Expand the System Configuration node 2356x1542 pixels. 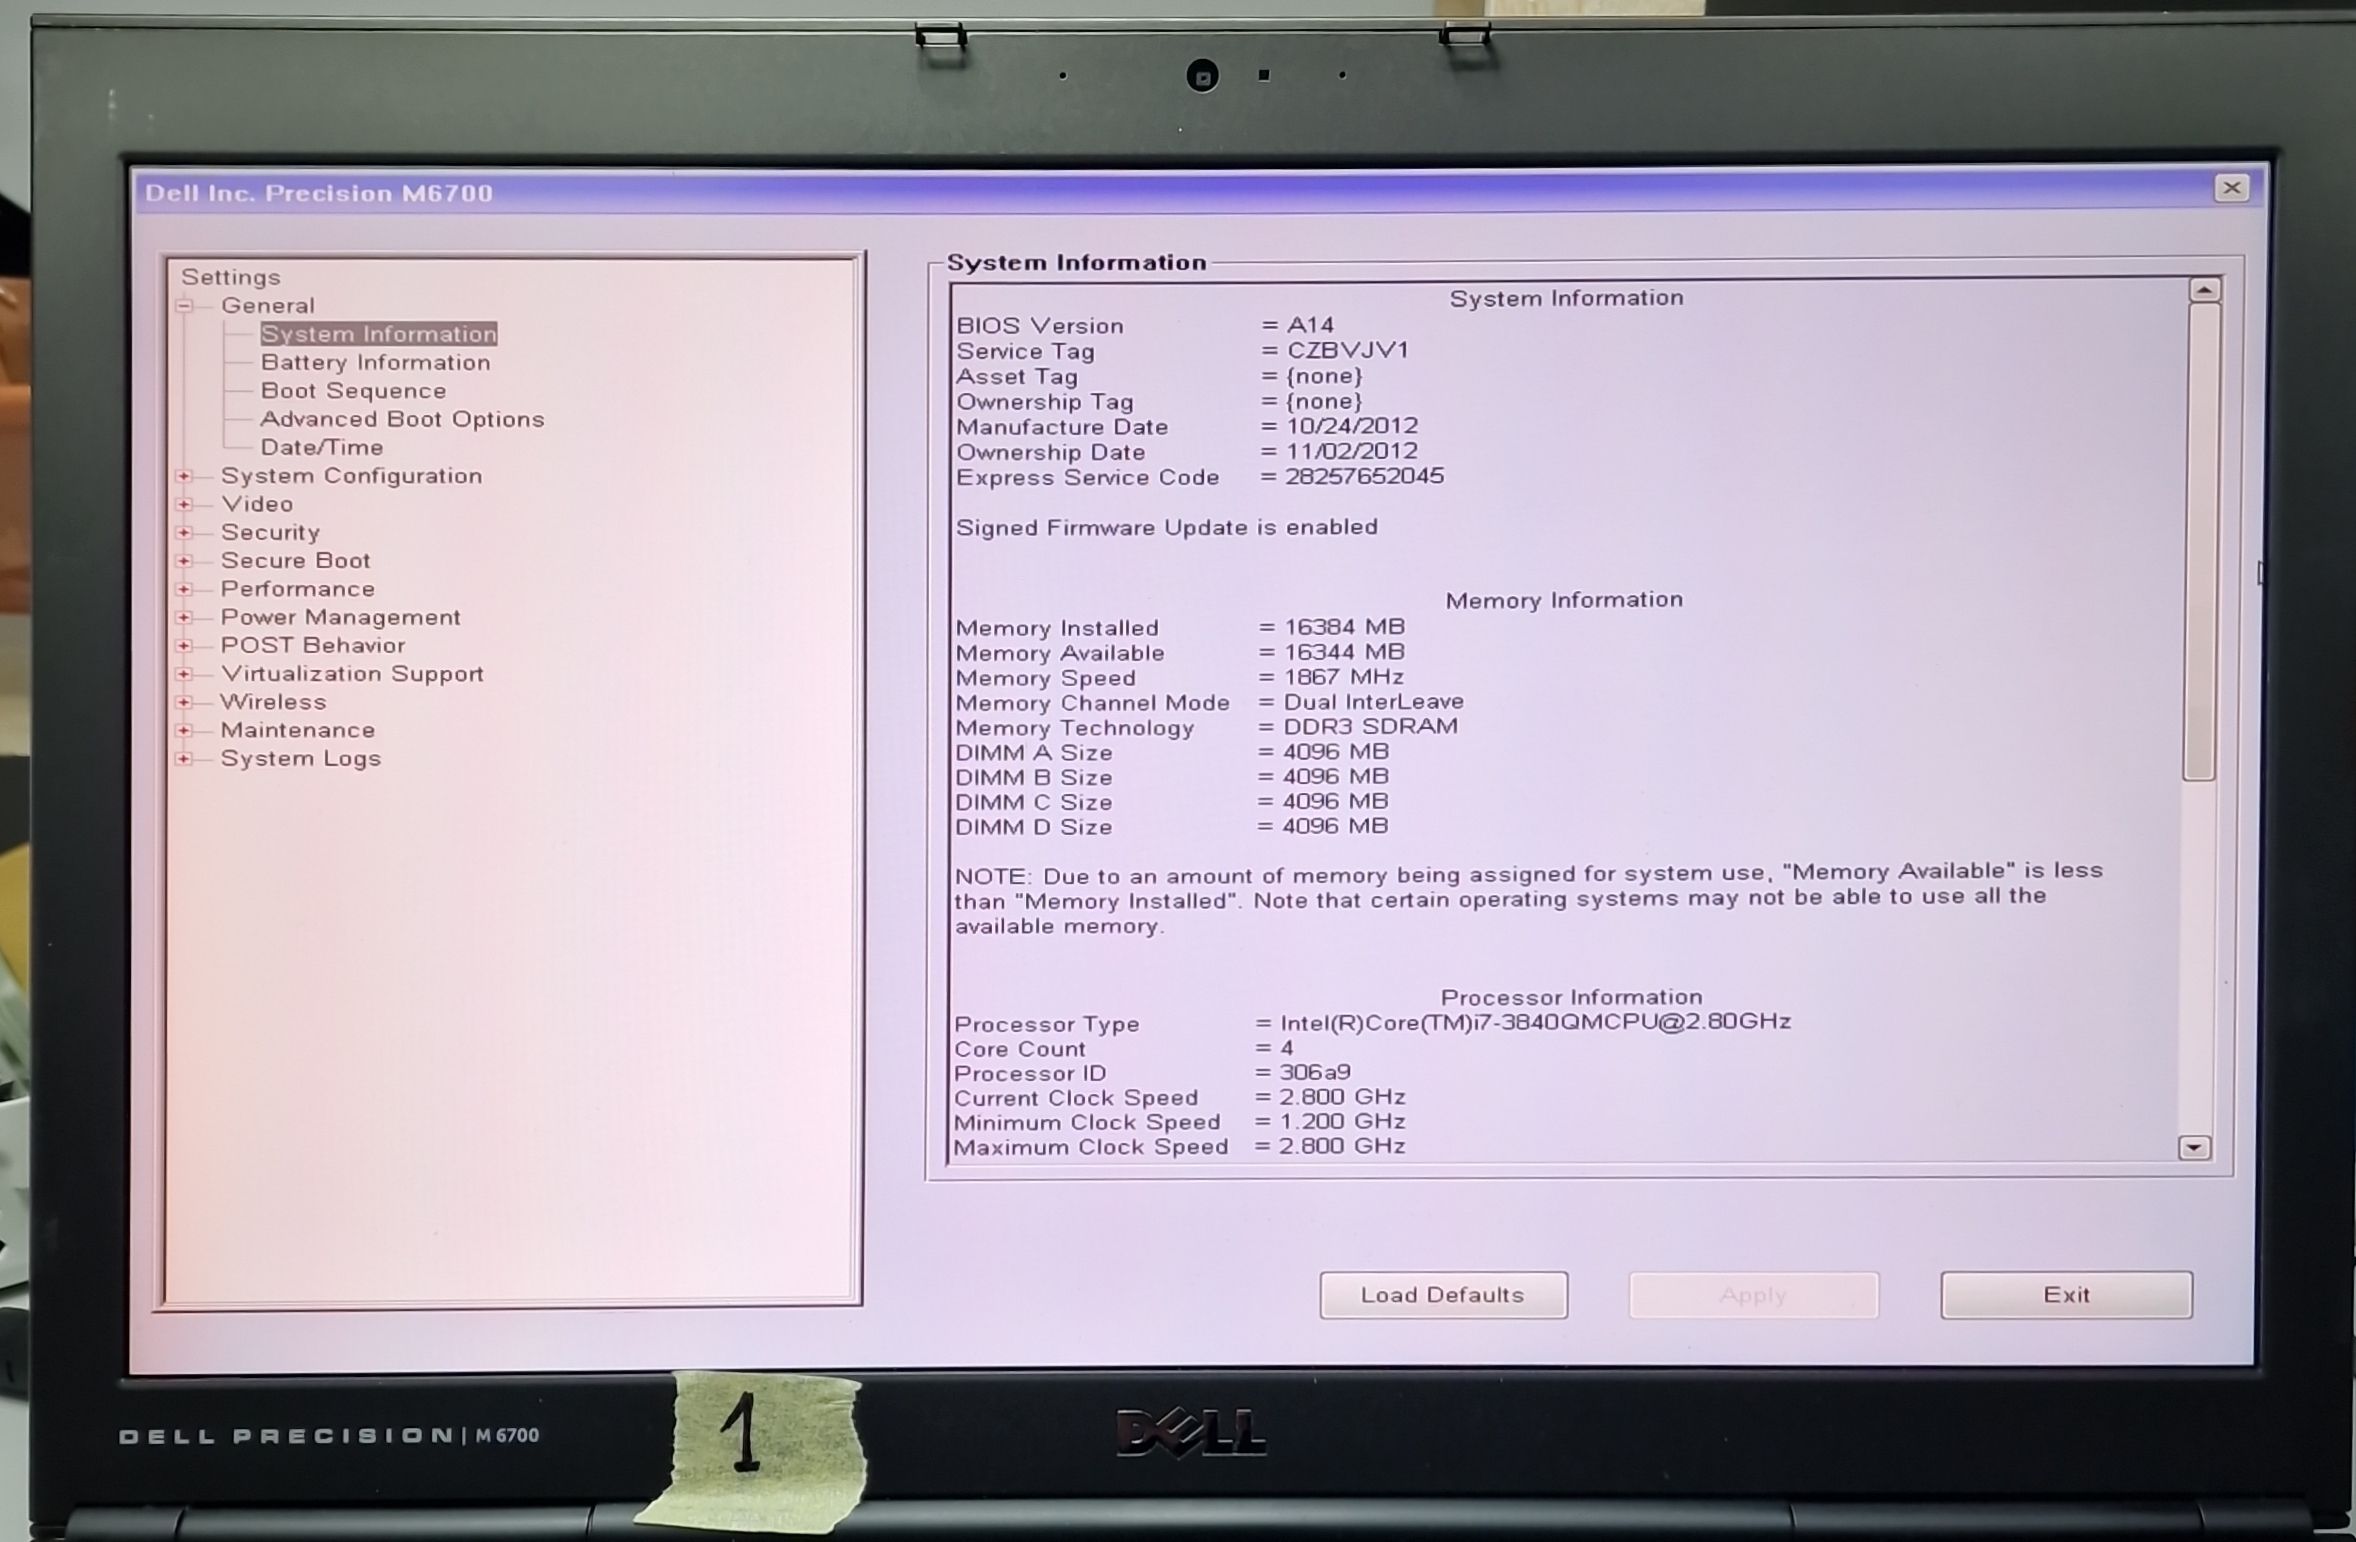(184, 476)
